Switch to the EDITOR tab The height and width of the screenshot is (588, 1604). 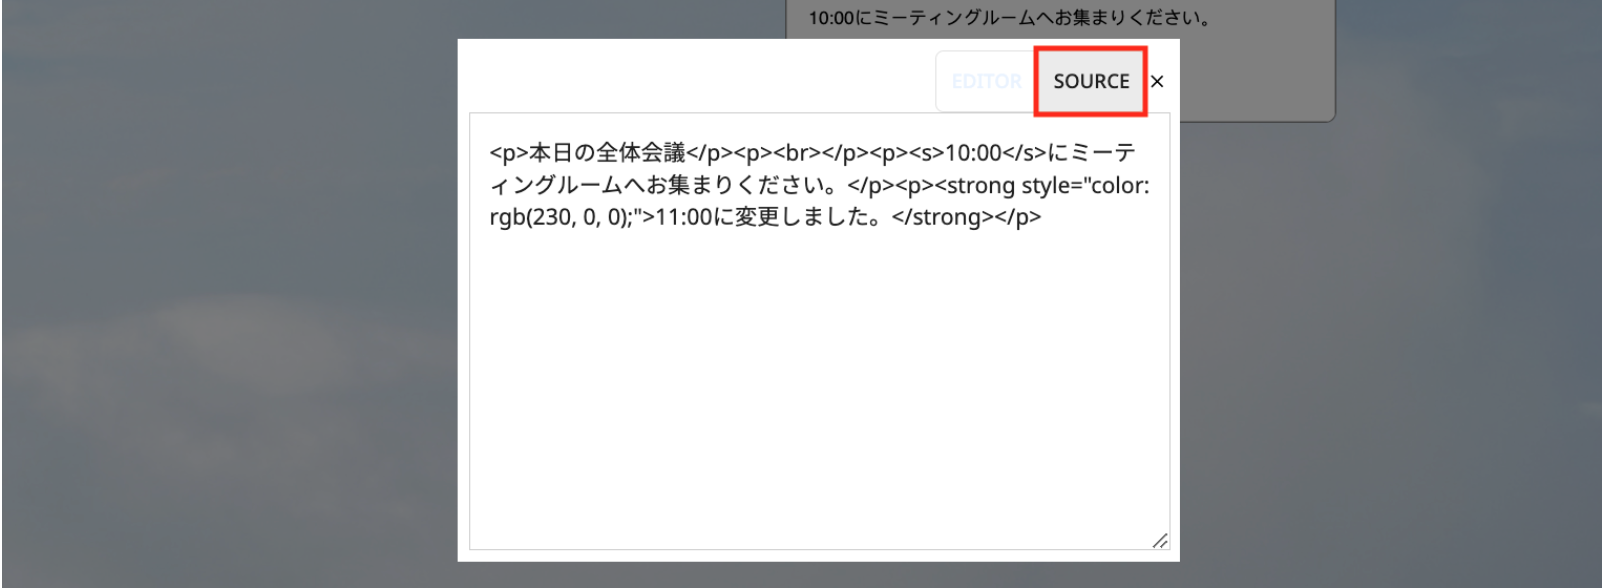point(986,81)
